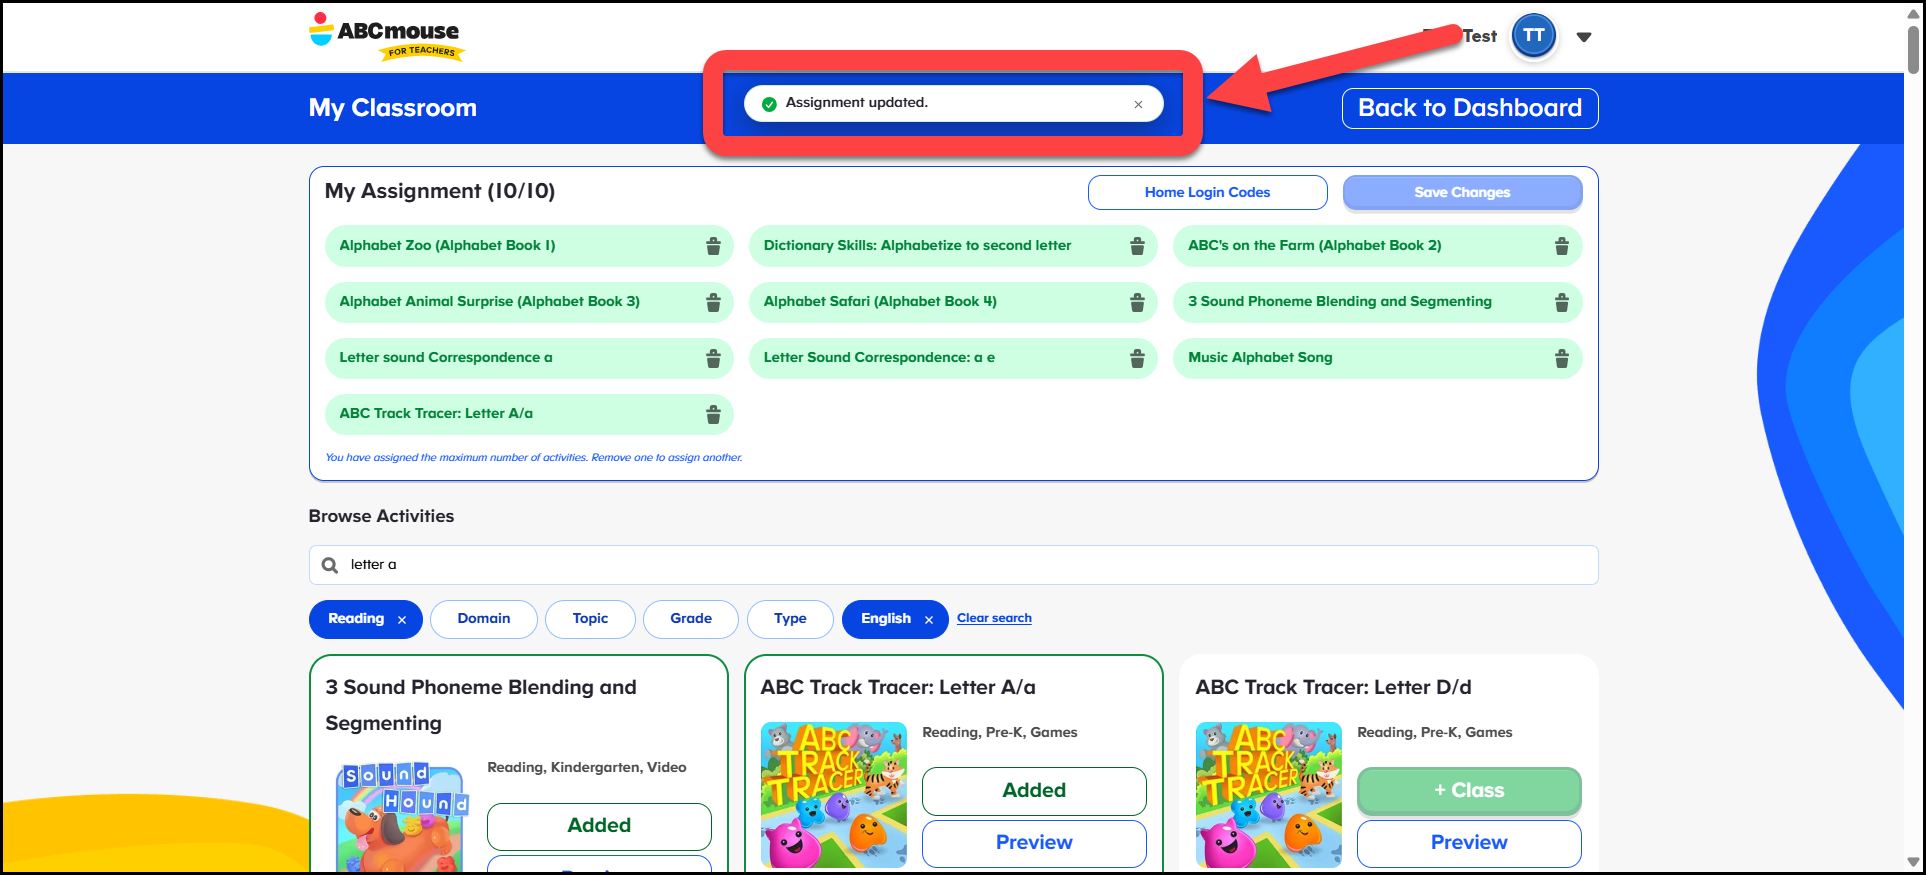The width and height of the screenshot is (1926, 875).
Task: Open the account dropdown arrow
Action: click(1584, 37)
